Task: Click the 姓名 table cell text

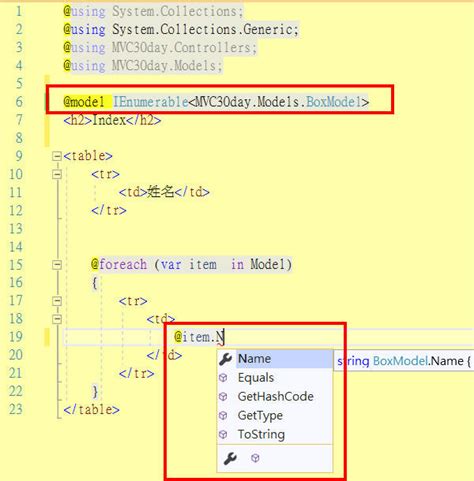Action: pos(161,192)
